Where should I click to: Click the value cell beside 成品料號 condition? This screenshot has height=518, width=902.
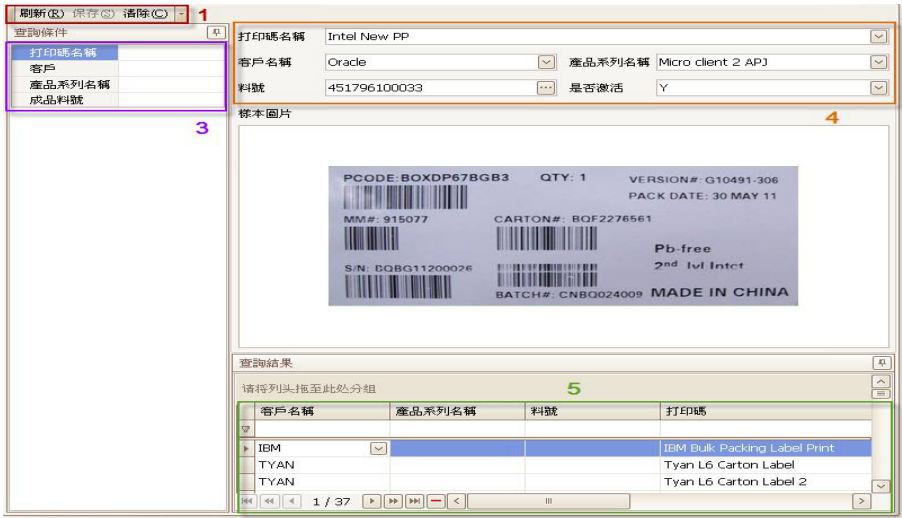171,100
